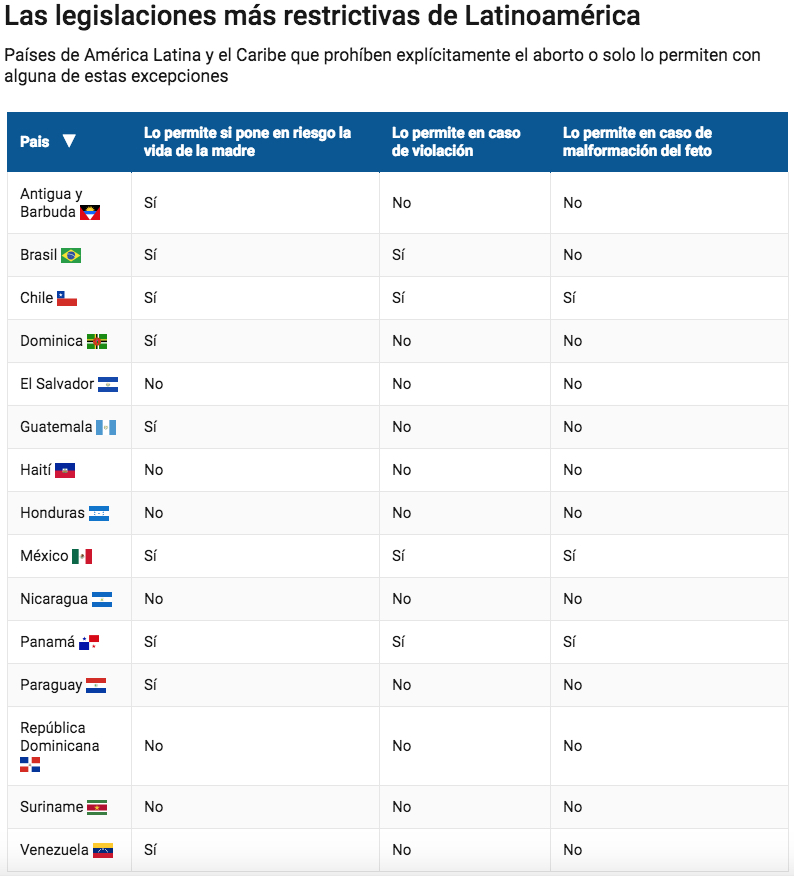Screen dimensions: 794x876
Task: Click the Chile flag icon
Action: coord(67,298)
